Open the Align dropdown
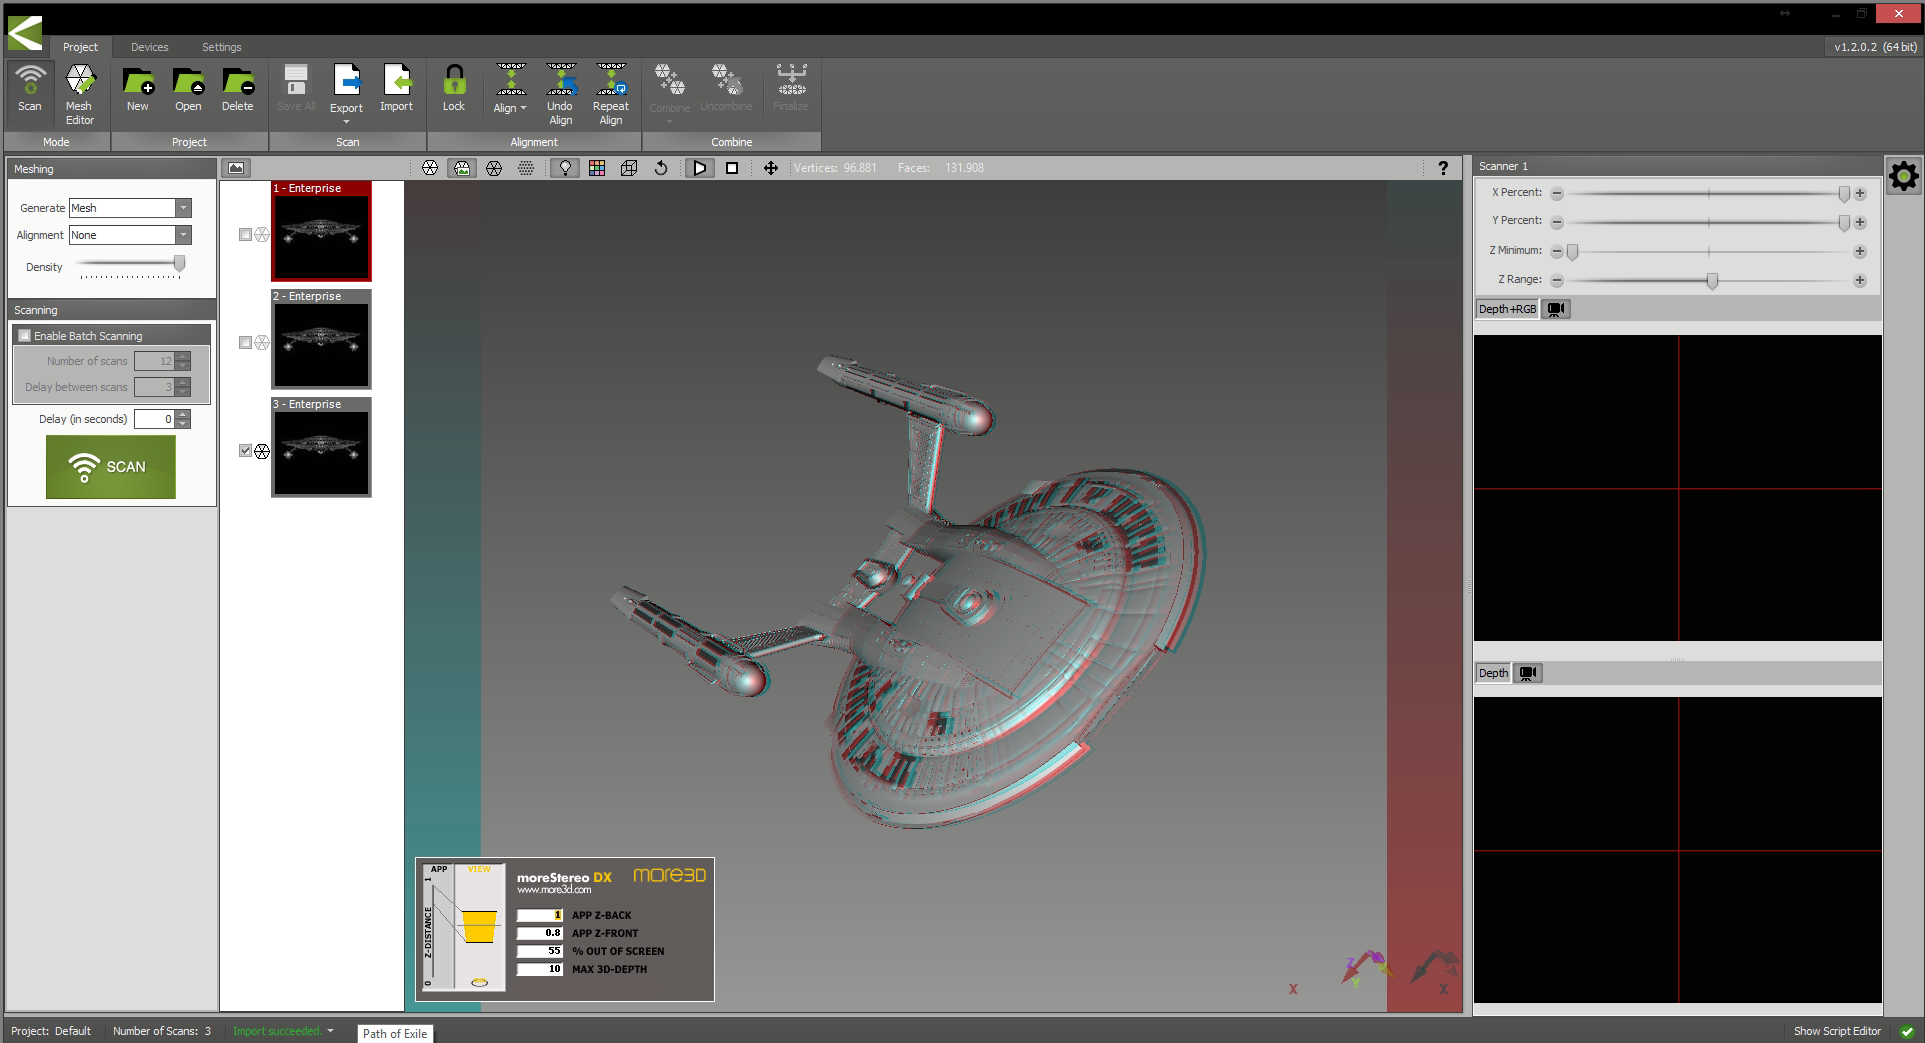 pos(510,89)
